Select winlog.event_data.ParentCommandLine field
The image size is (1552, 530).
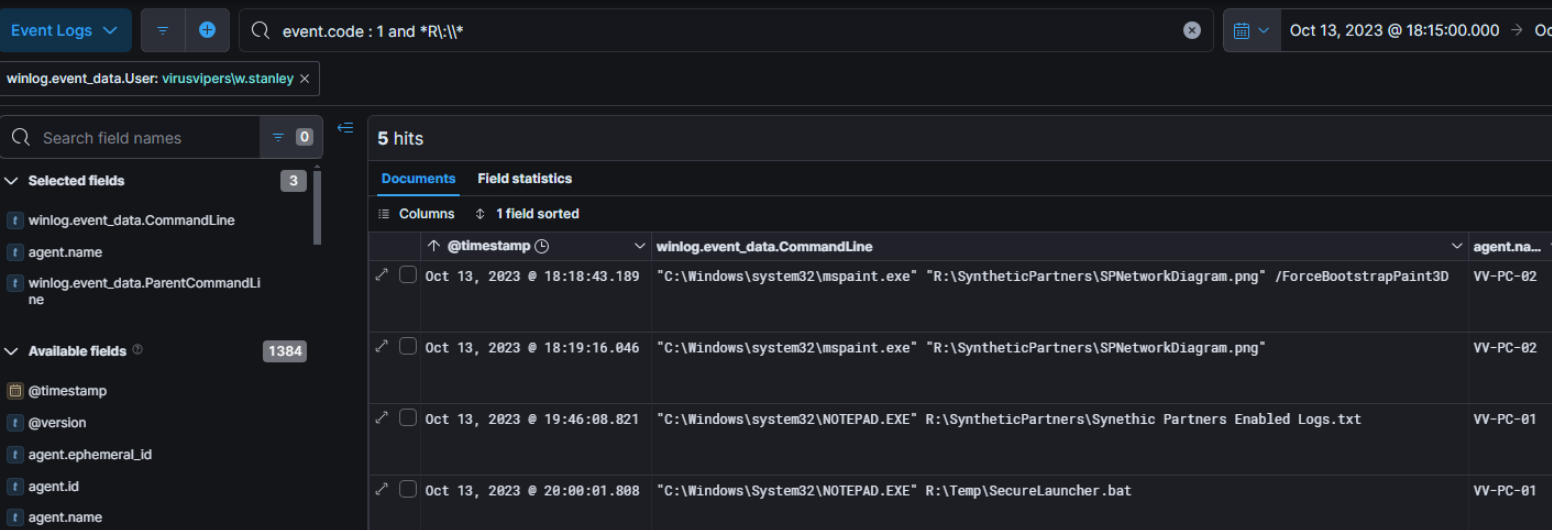pos(144,291)
